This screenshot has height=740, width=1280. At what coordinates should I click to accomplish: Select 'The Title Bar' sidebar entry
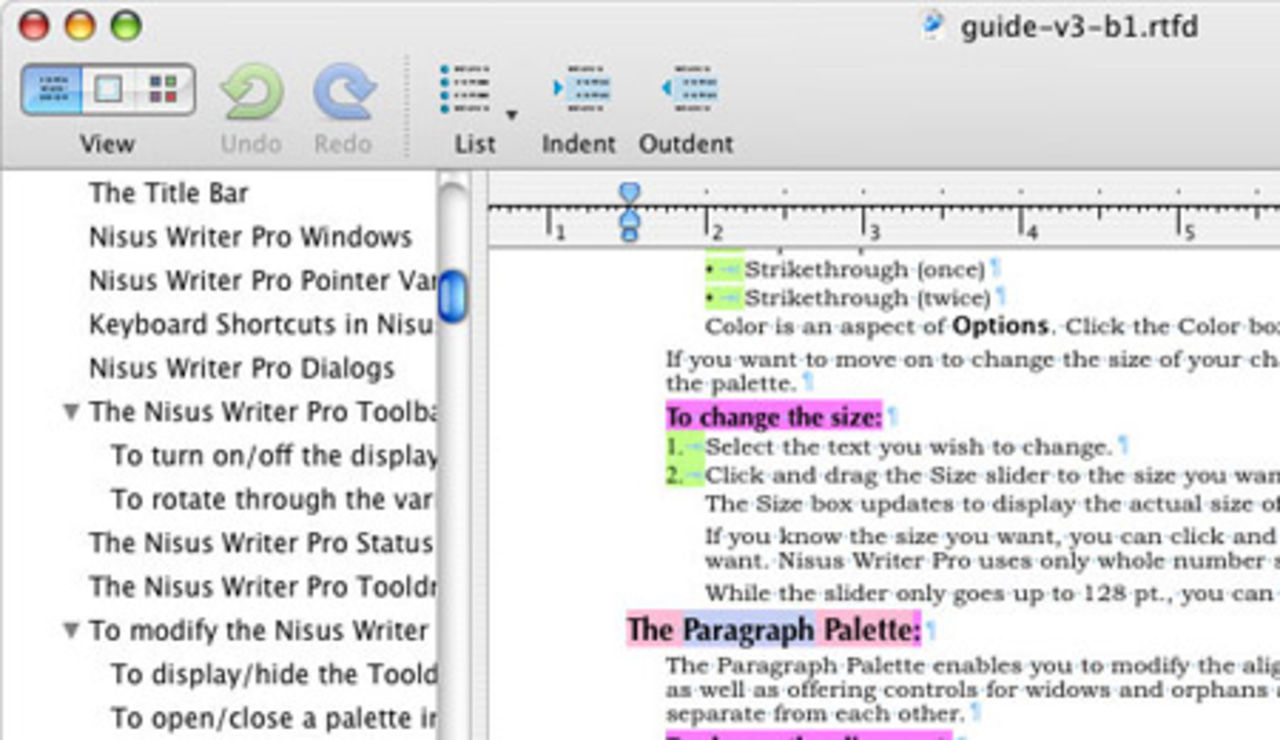pyautogui.click(x=169, y=193)
